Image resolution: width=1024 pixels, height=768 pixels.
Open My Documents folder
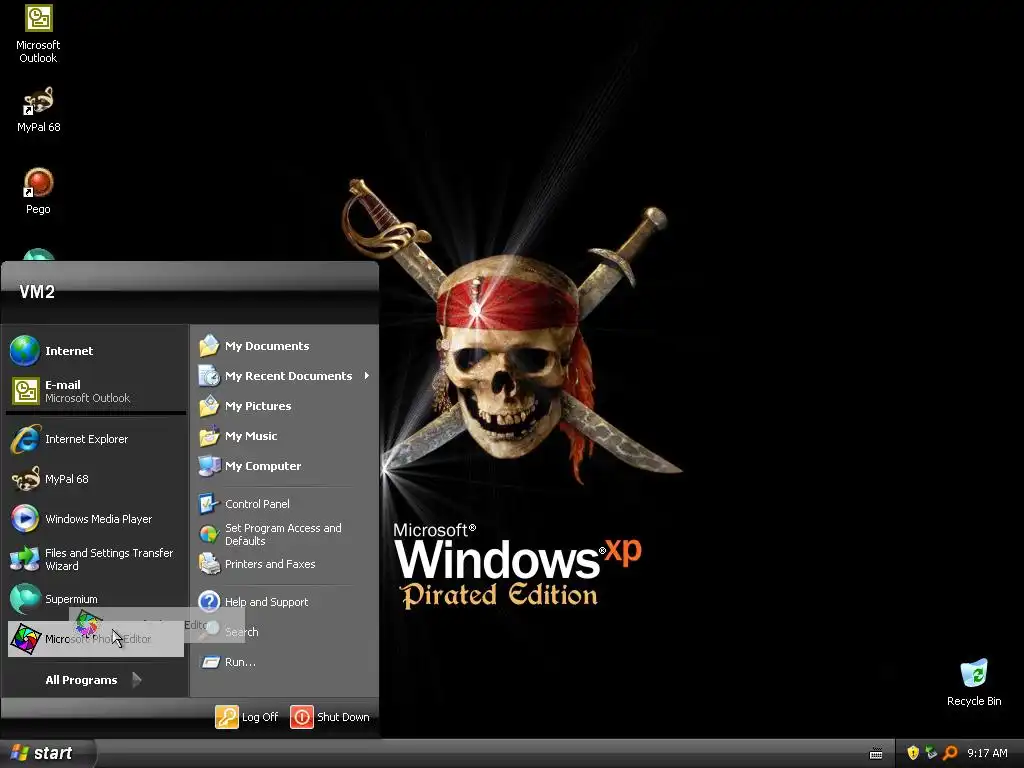click(284, 346)
